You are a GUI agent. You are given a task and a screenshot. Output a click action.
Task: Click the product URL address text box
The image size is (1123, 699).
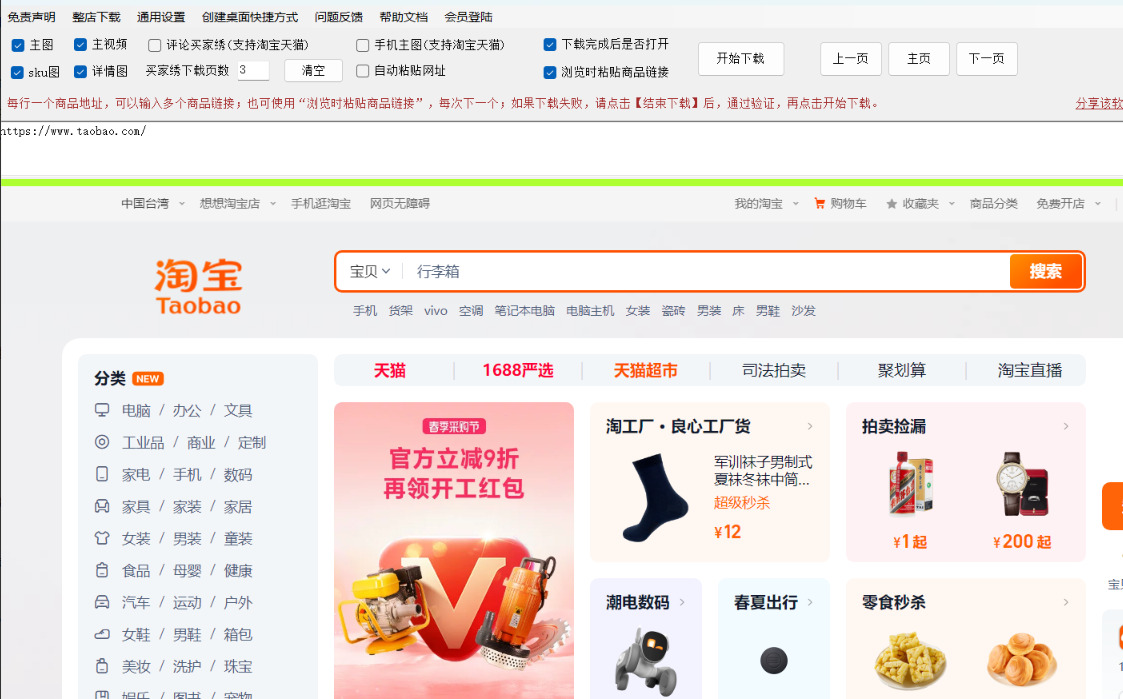[x=562, y=148]
